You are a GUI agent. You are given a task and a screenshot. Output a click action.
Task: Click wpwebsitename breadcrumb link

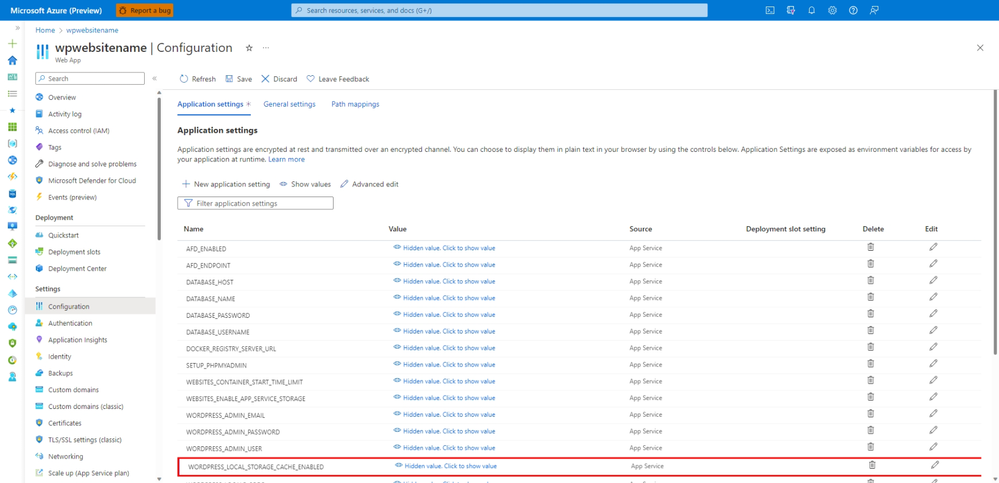[92, 30]
